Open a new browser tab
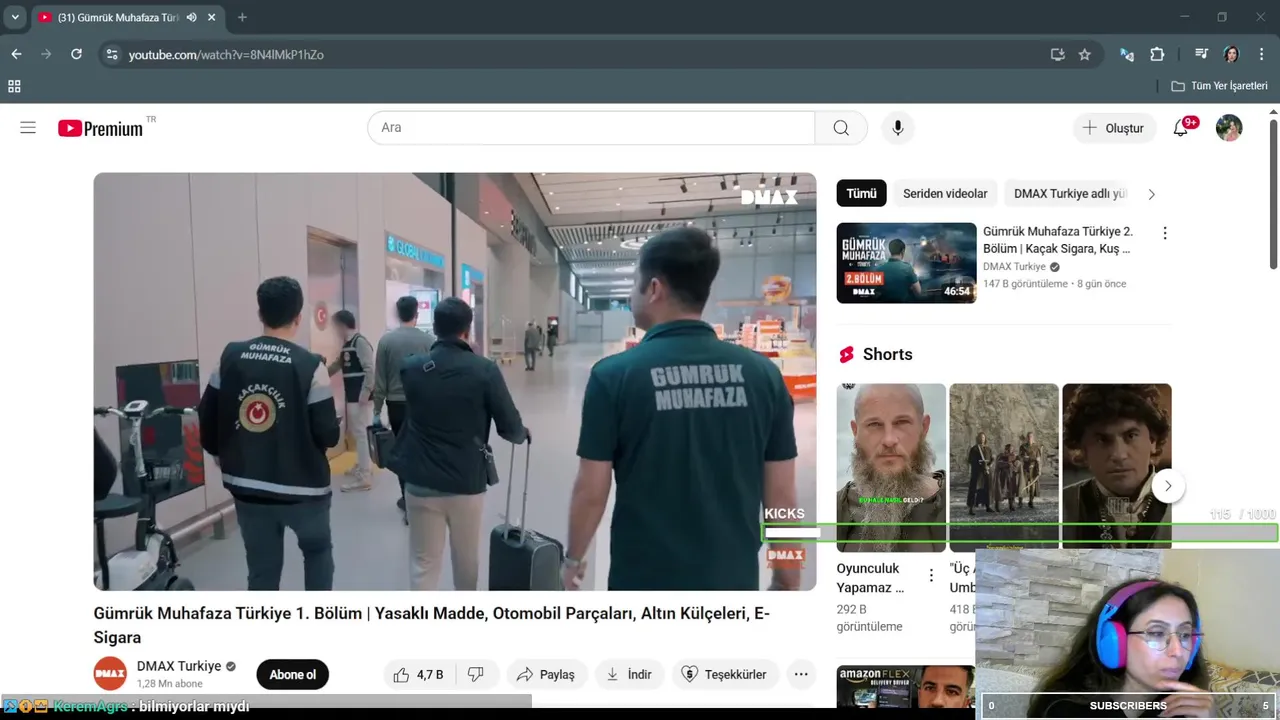The height and width of the screenshot is (720, 1280). (x=242, y=17)
